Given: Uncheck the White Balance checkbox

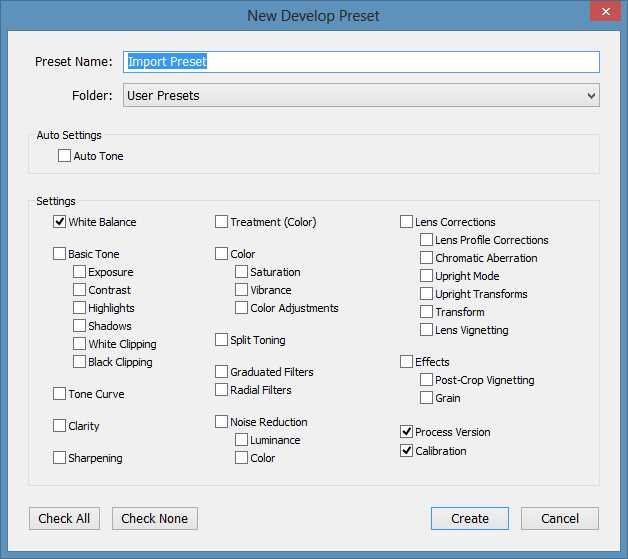Looking at the screenshot, I should (60, 222).
